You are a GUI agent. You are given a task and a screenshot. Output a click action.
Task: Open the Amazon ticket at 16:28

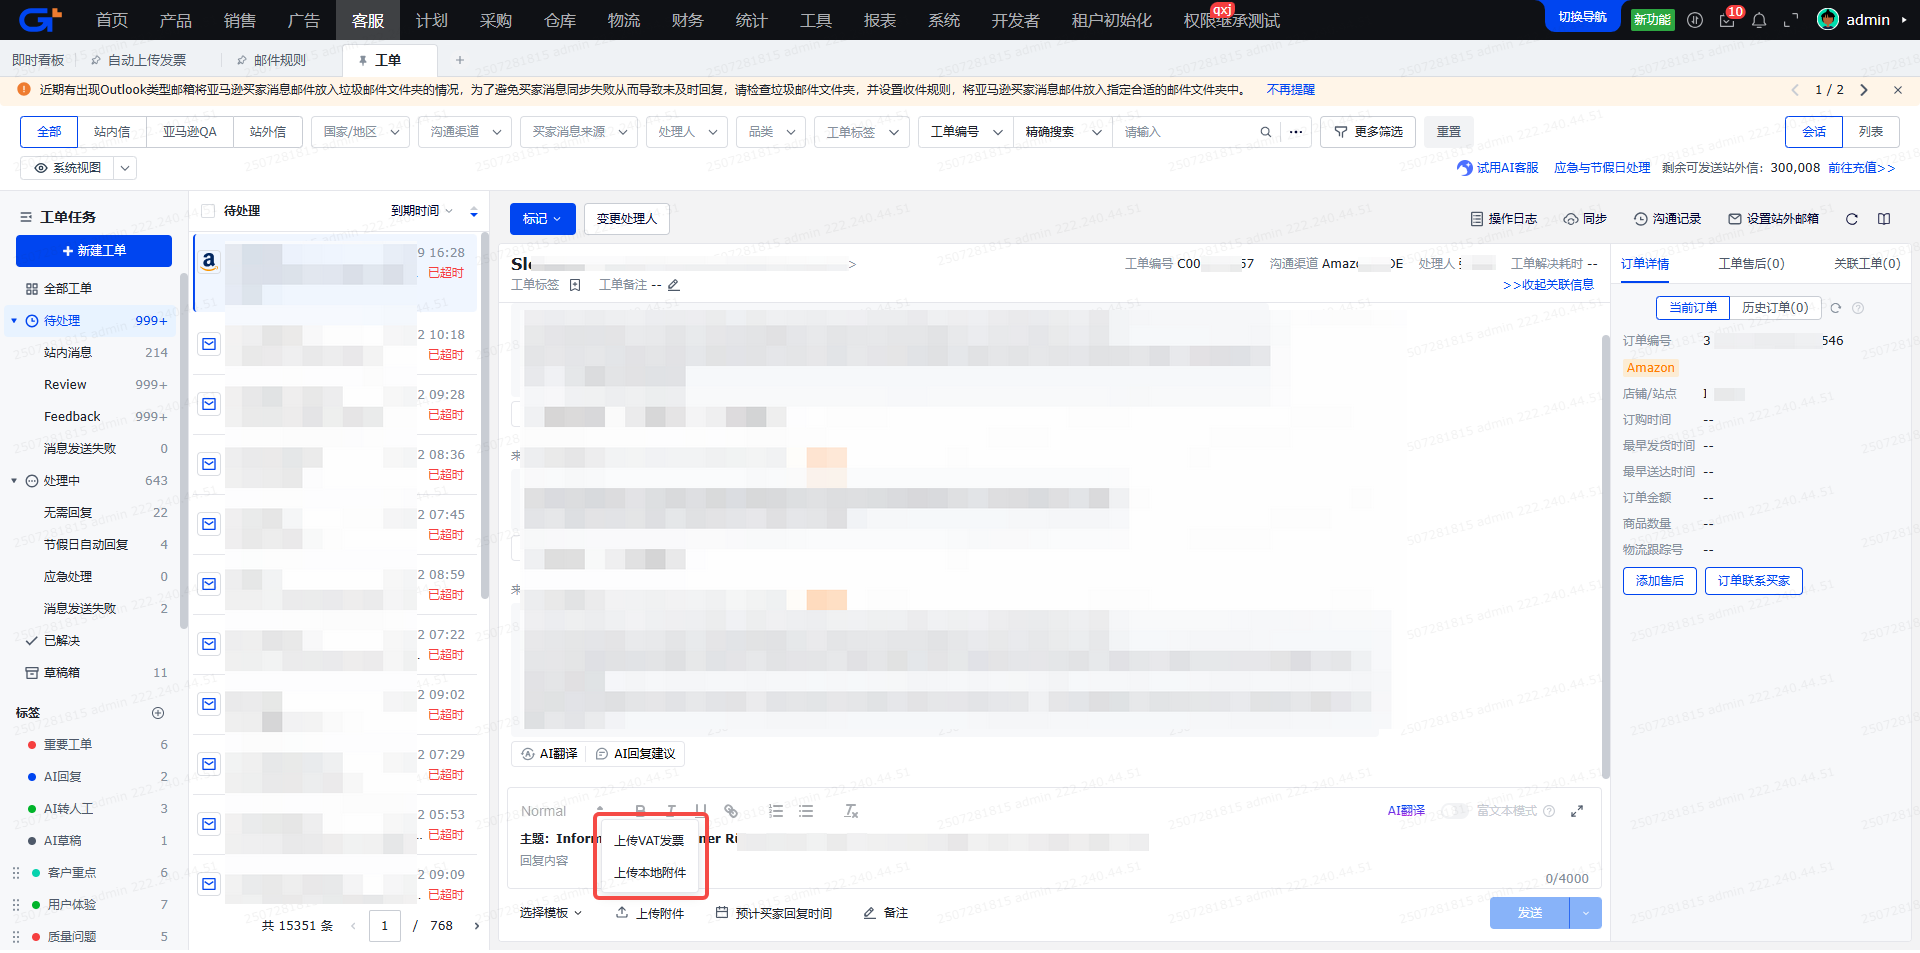tap(335, 272)
